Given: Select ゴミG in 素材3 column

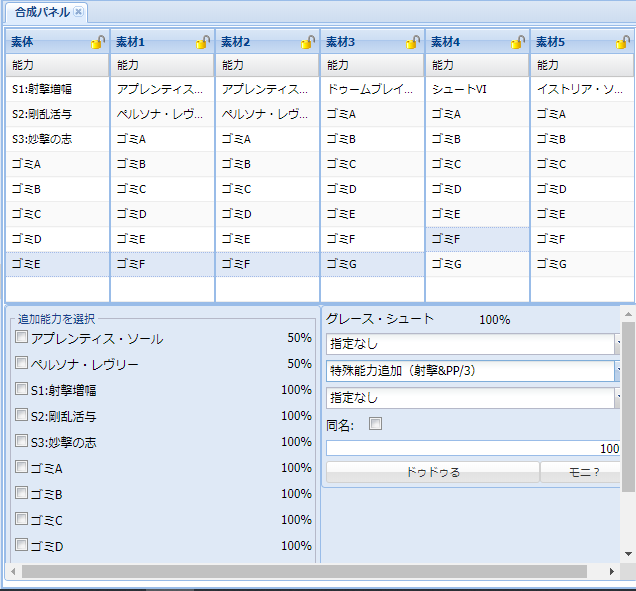Looking at the screenshot, I should pos(372,264).
